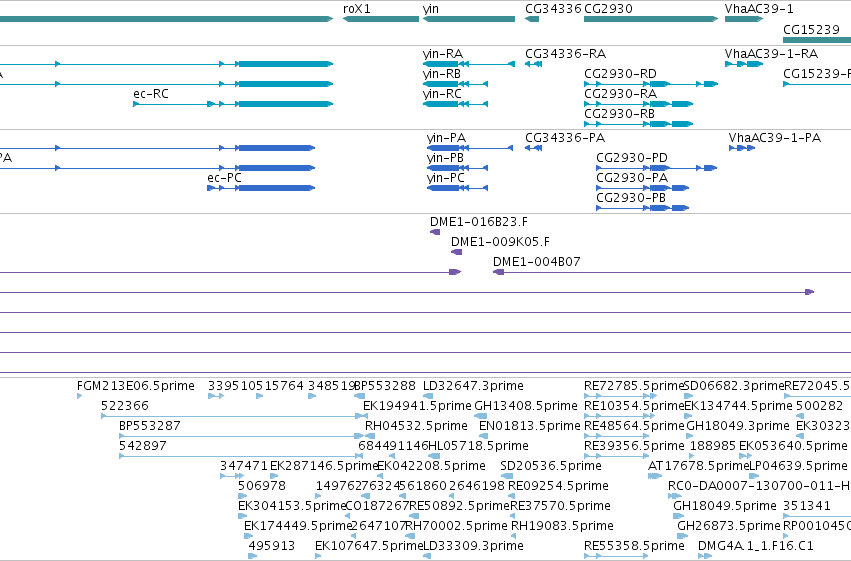Image resolution: width=851 pixels, height=561 pixels.
Task: Open EST EN01813.5prime label
Action: point(530,426)
